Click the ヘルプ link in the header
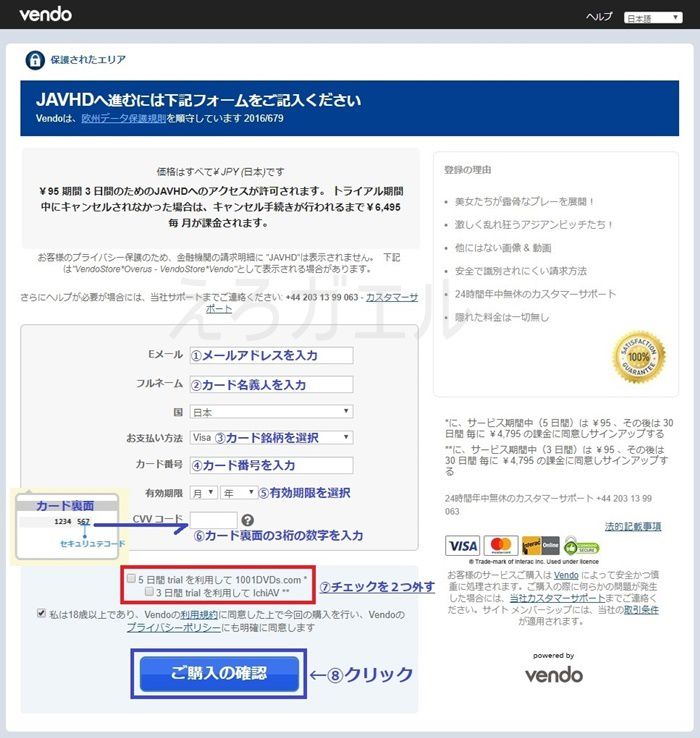This screenshot has width=700, height=738. coord(599,17)
